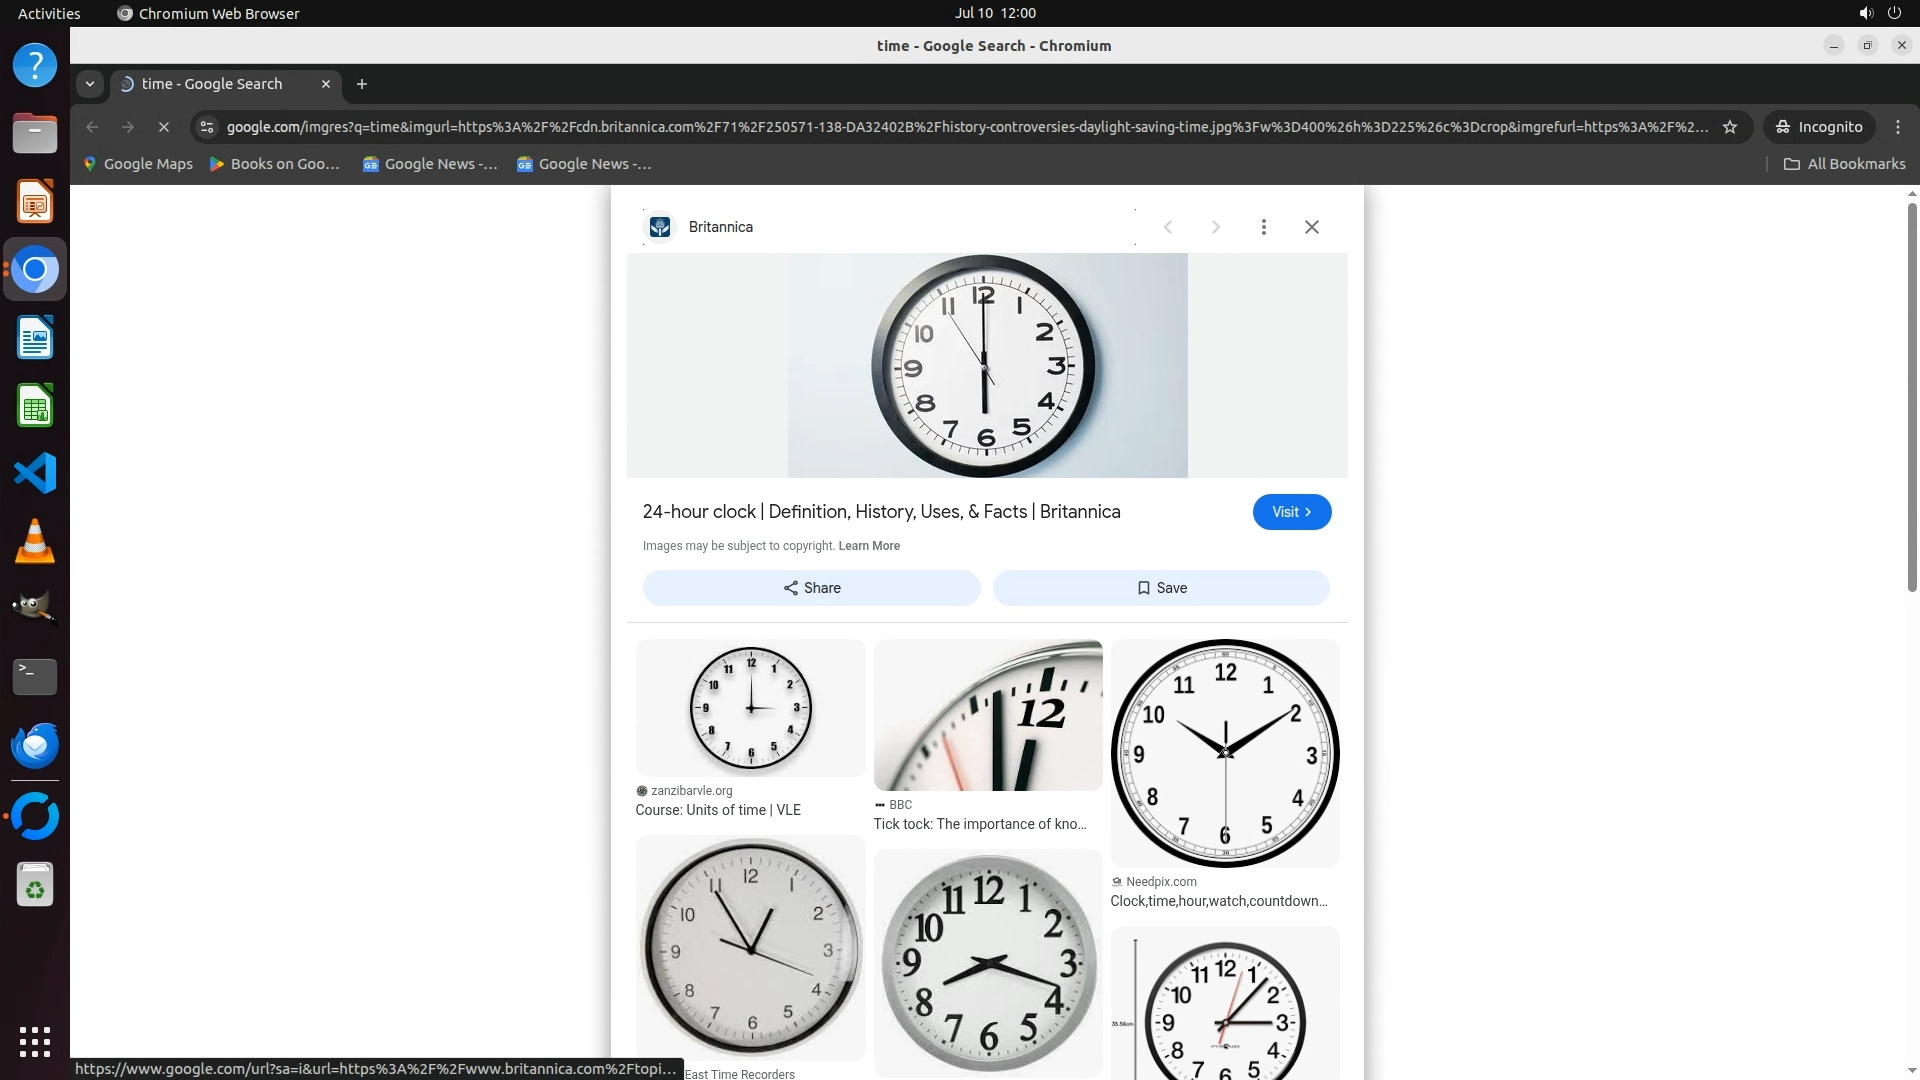Click the Visit button for Britannica
Viewport: 1920px width, 1080px height.
click(x=1291, y=512)
